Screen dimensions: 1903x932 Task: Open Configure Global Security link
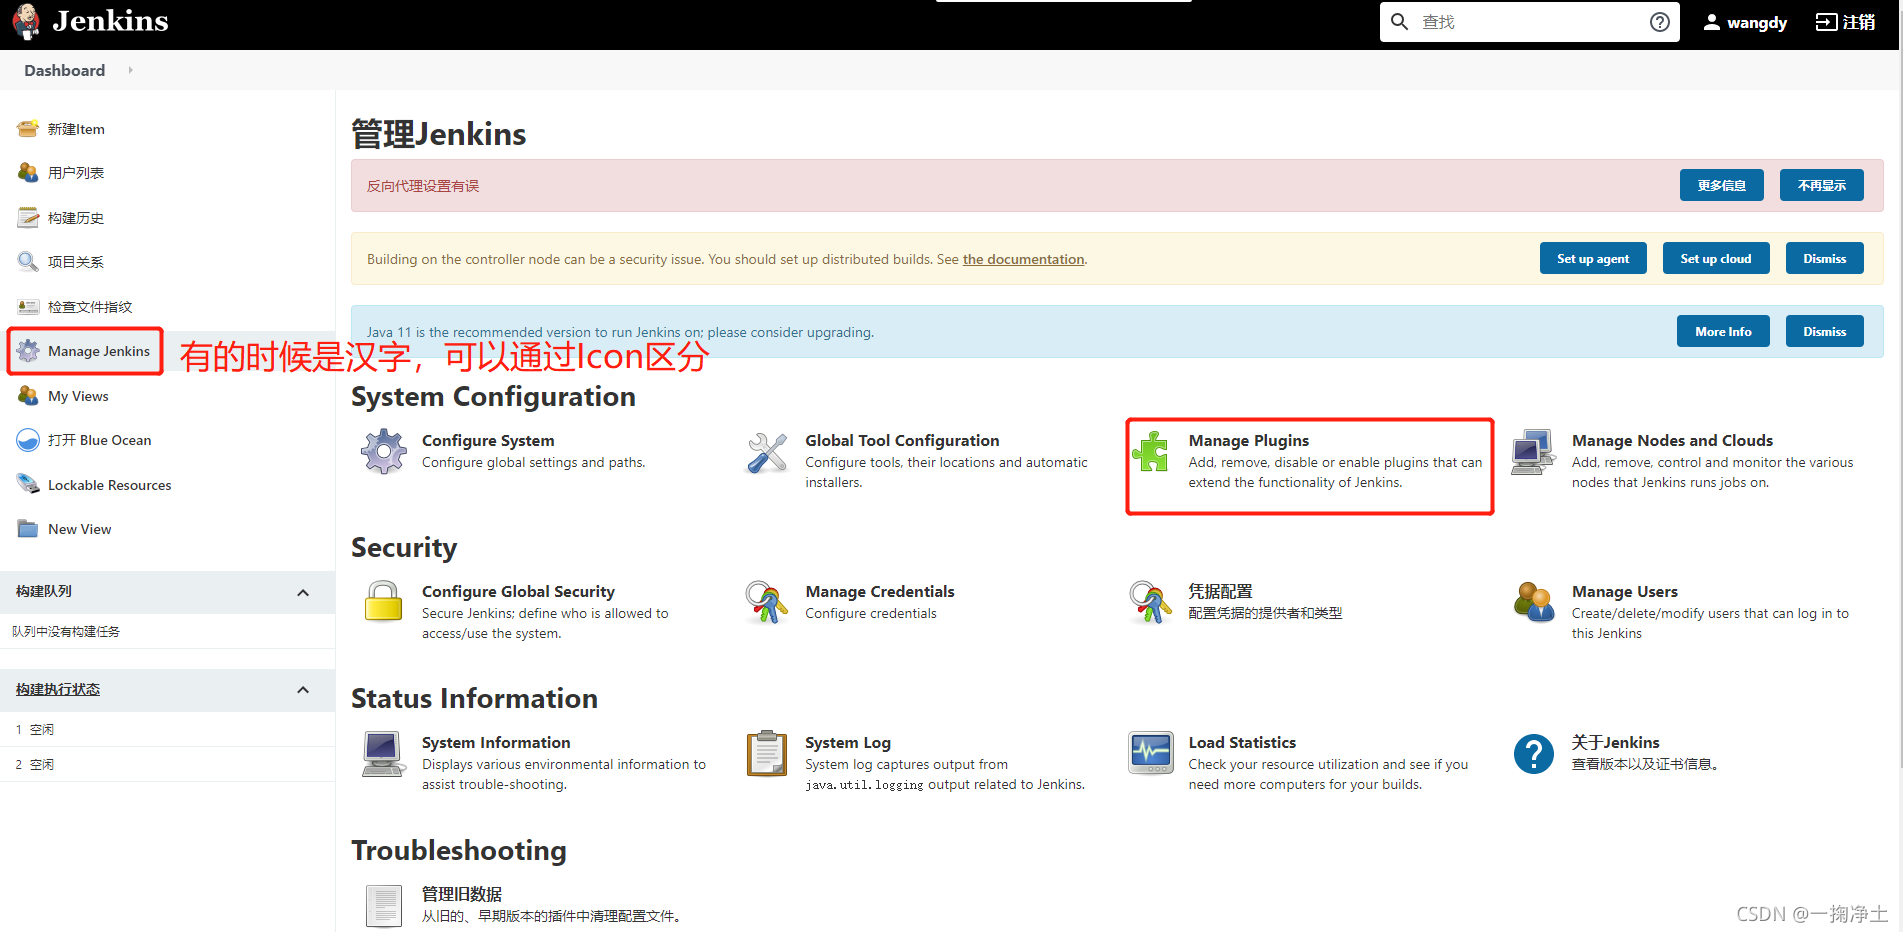(518, 591)
